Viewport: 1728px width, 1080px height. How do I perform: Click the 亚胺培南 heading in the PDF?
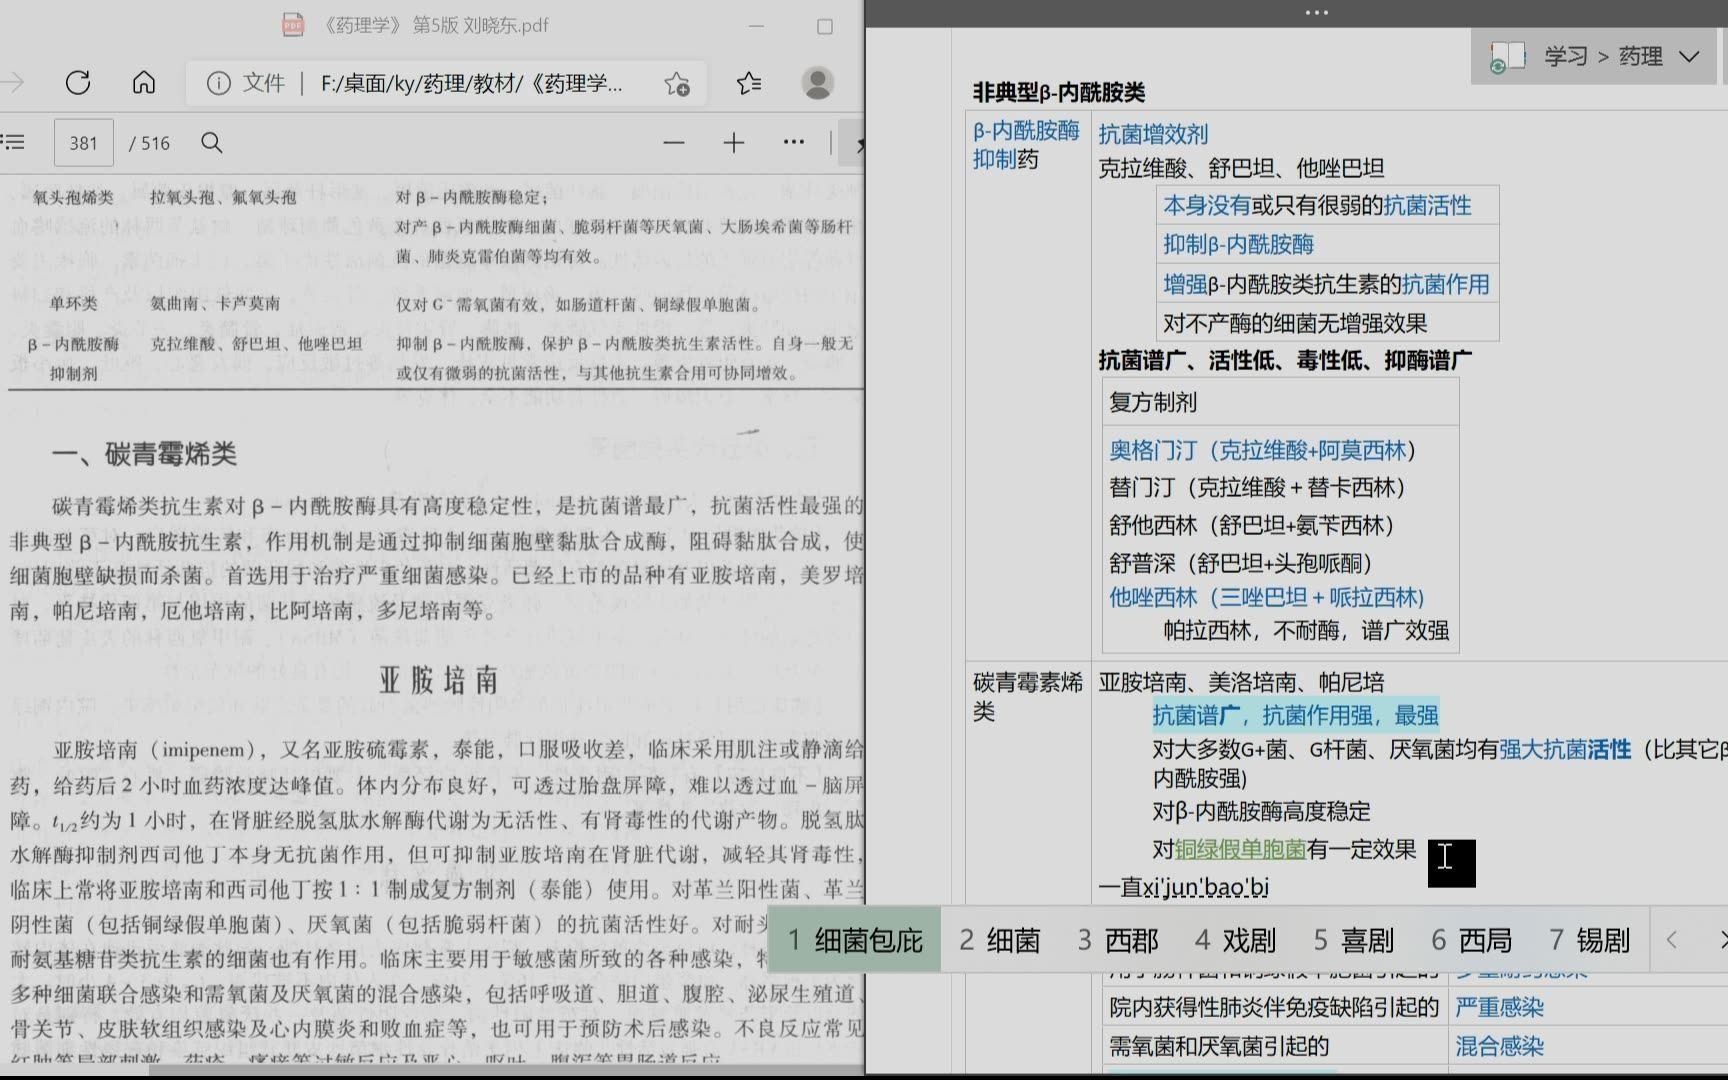click(439, 680)
